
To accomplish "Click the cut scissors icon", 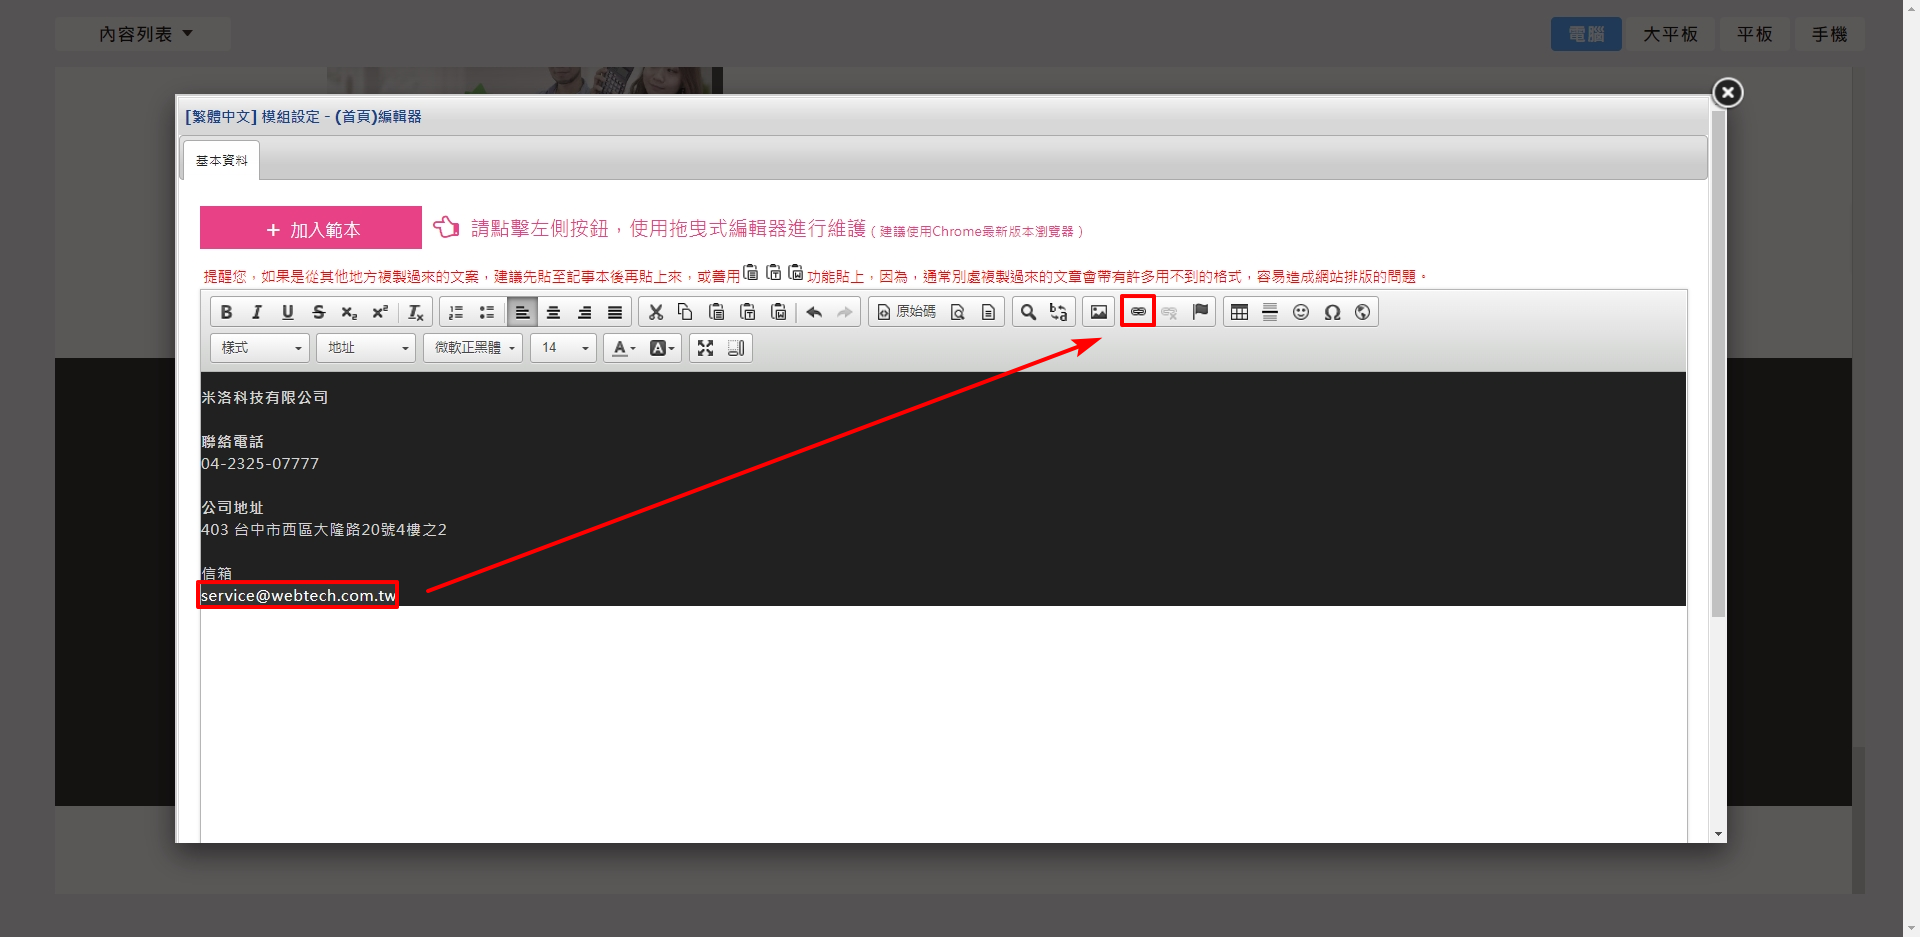I will coord(655,312).
